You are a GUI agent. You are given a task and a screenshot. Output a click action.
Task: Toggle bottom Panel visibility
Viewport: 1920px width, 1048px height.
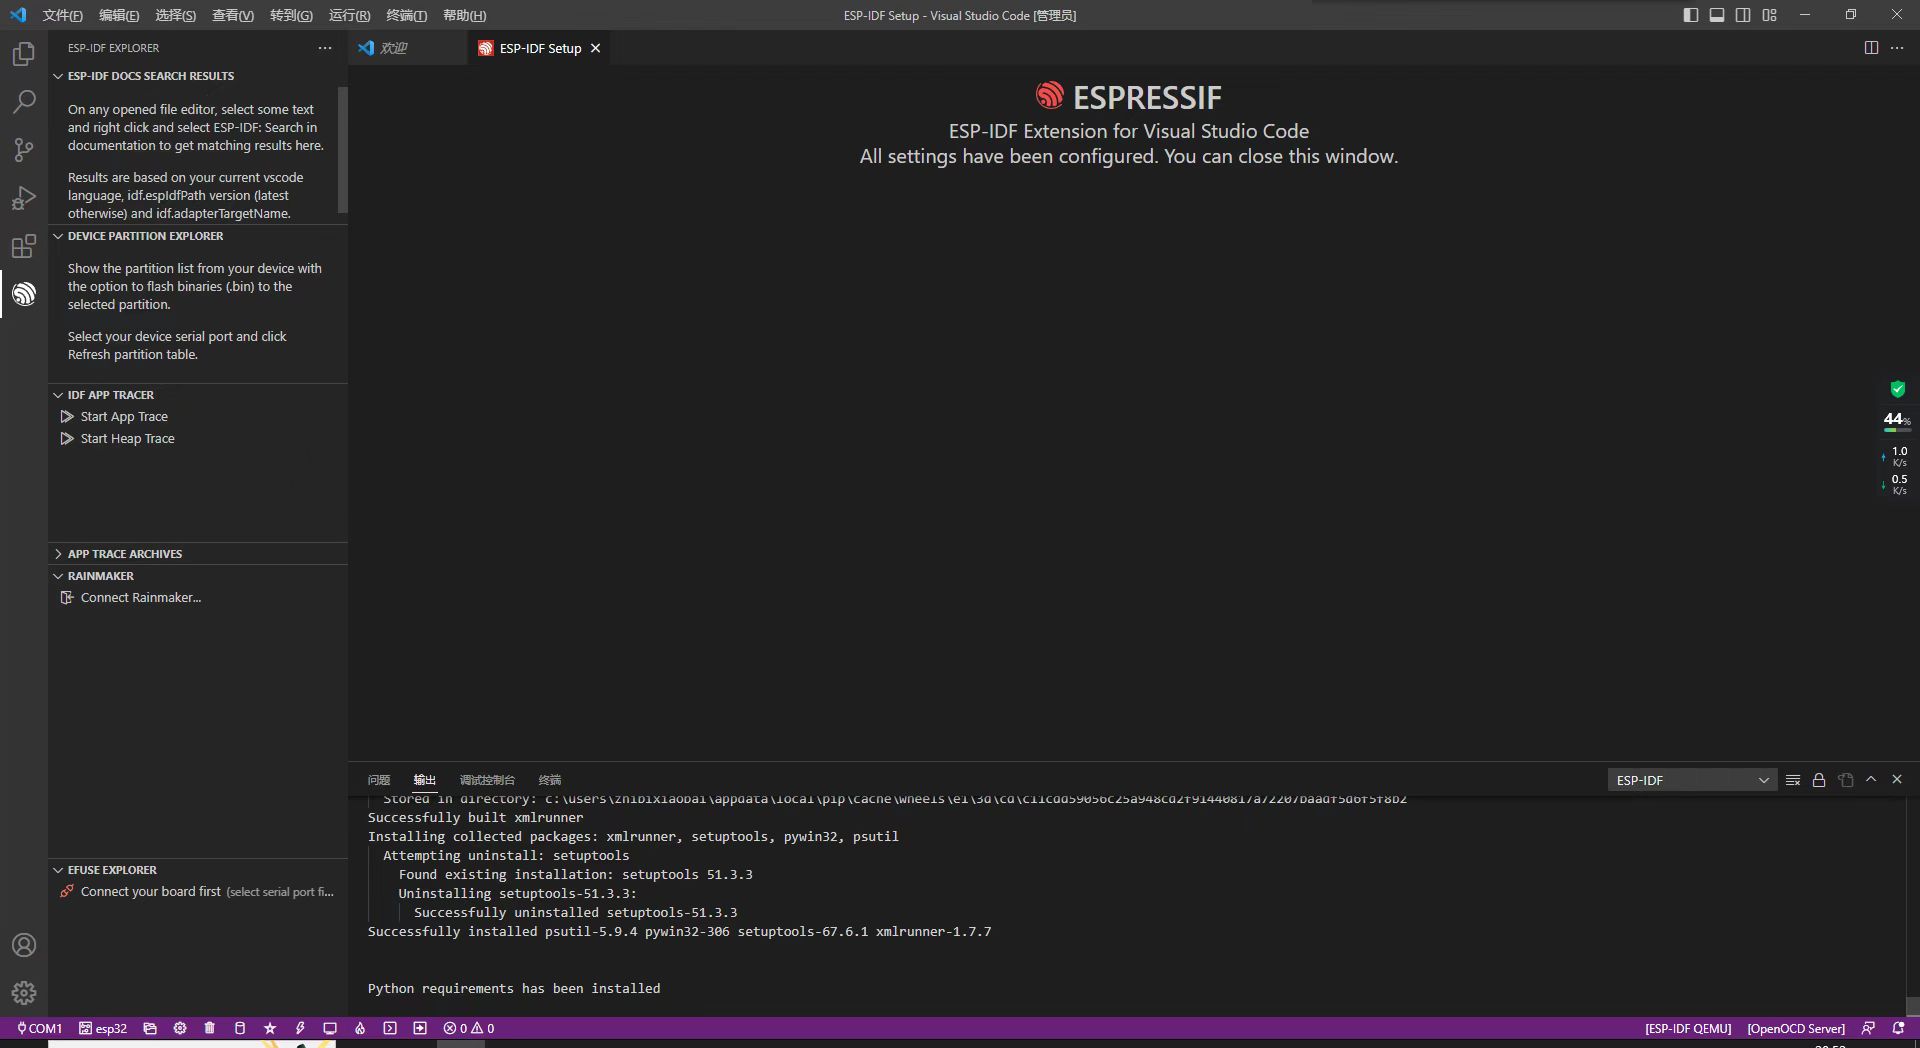click(x=1717, y=15)
